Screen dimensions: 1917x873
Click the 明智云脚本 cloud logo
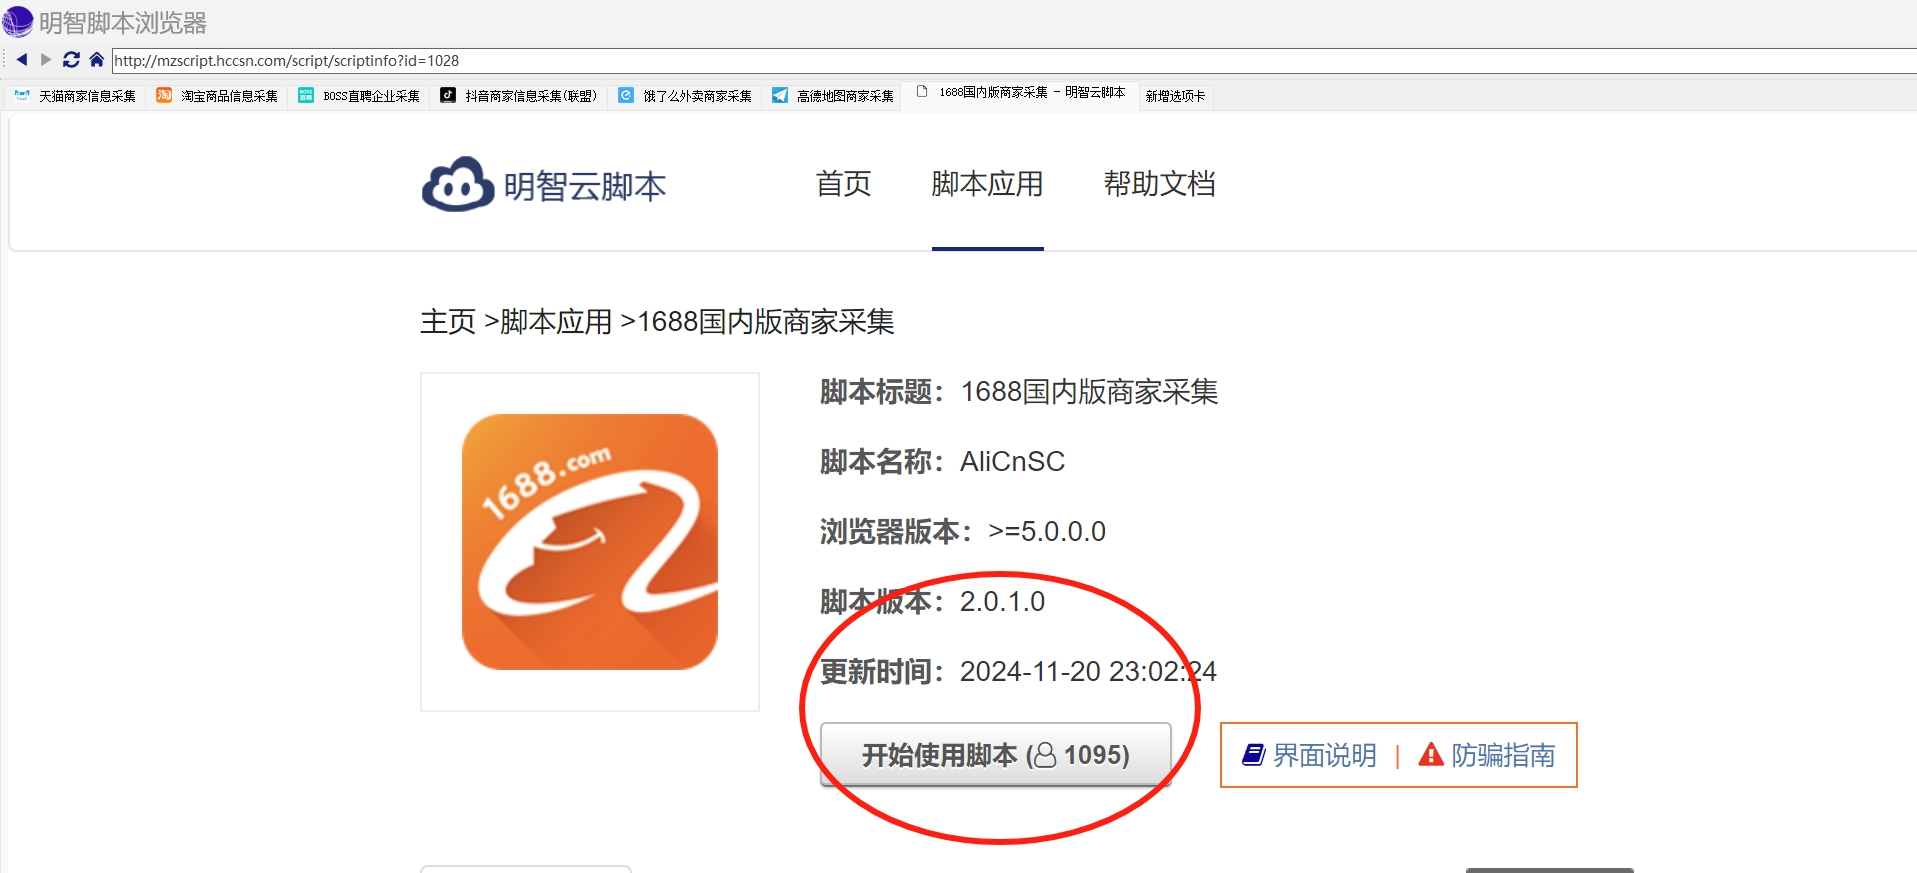coord(543,185)
